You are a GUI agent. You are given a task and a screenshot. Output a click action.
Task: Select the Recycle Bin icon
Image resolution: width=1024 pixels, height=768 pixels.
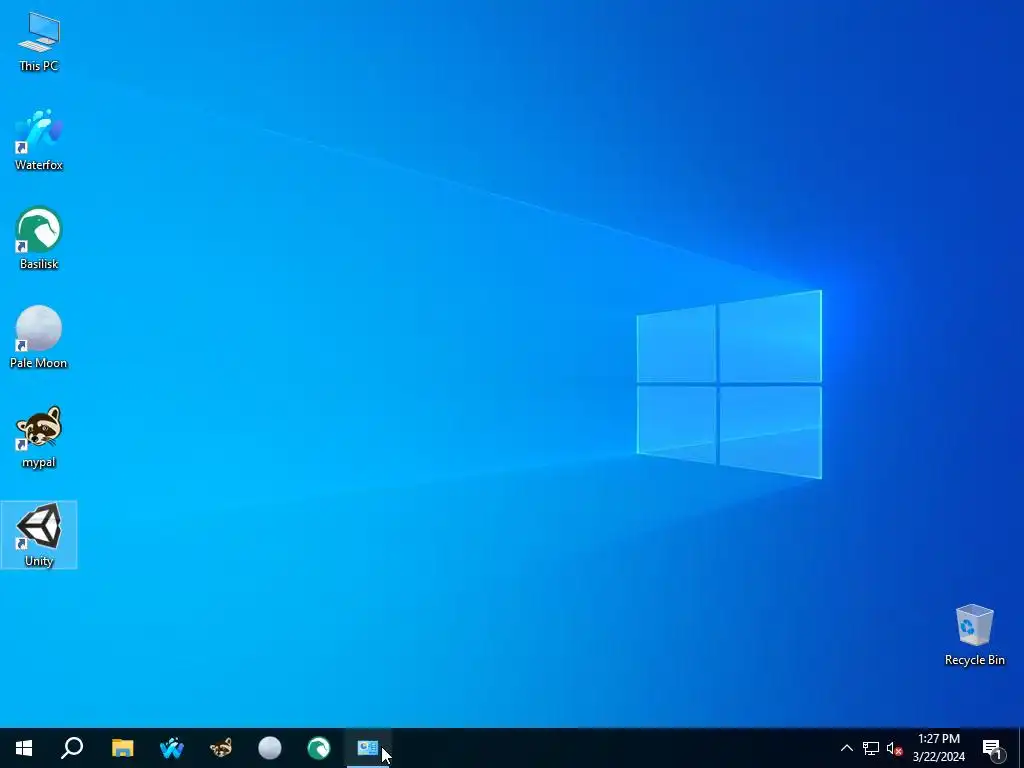click(974, 635)
